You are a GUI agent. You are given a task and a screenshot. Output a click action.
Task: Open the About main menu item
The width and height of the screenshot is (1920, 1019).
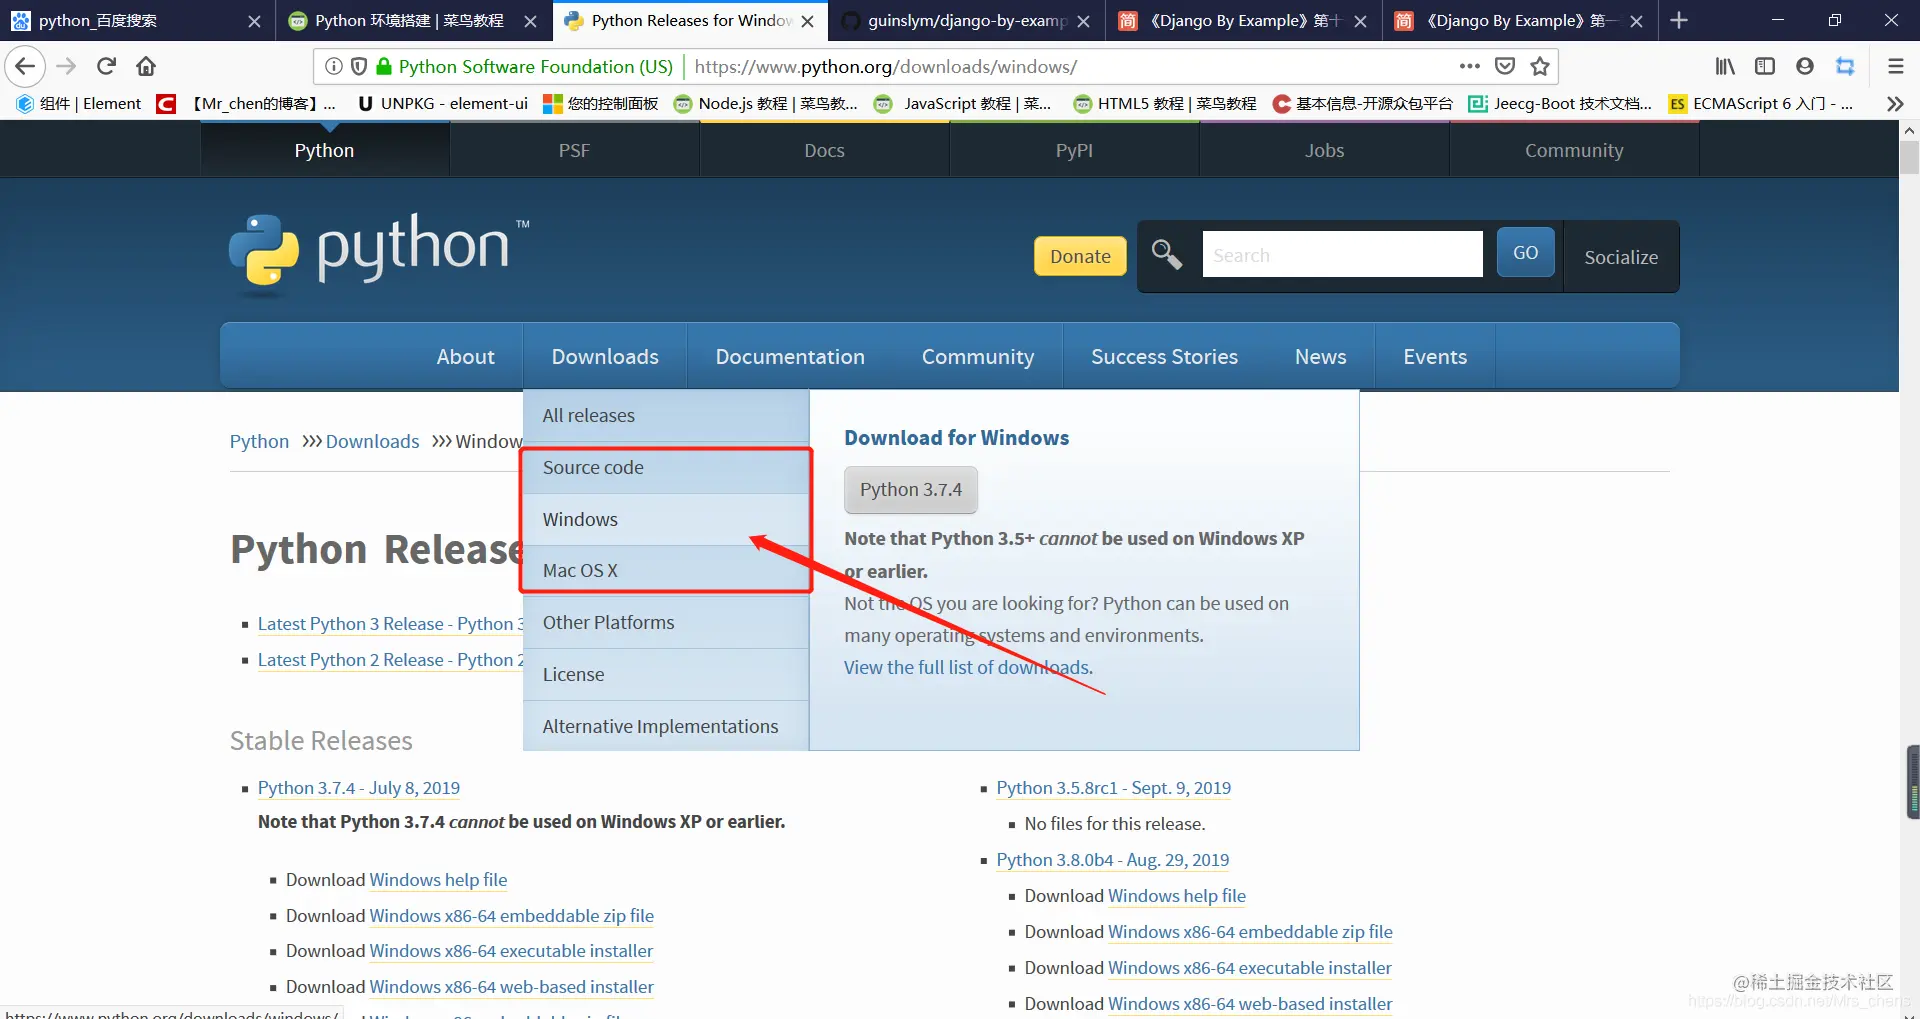click(x=465, y=357)
